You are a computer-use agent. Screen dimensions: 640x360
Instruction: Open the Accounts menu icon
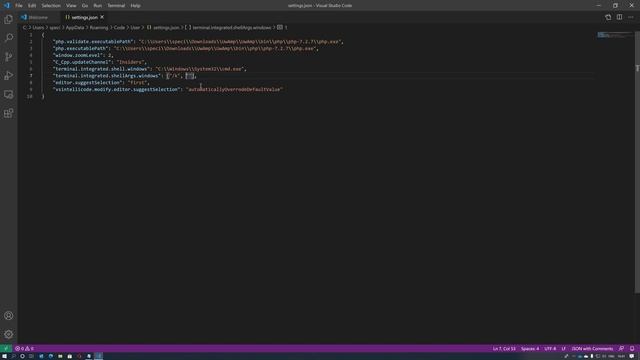(9, 316)
